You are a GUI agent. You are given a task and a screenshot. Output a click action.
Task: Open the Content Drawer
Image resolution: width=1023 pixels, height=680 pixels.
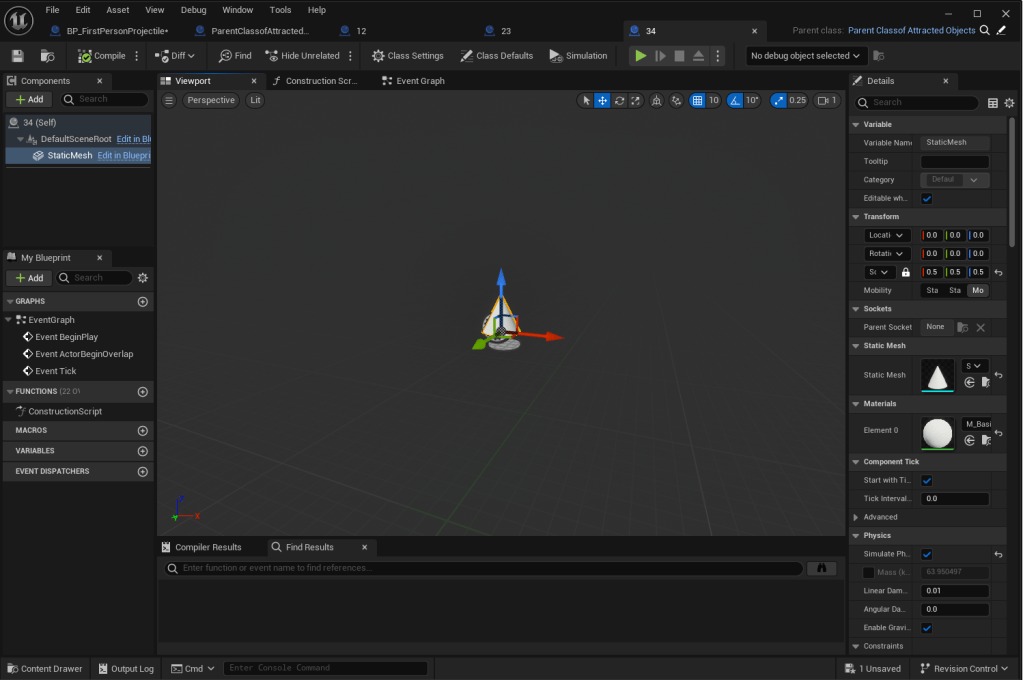(x=44, y=668)
